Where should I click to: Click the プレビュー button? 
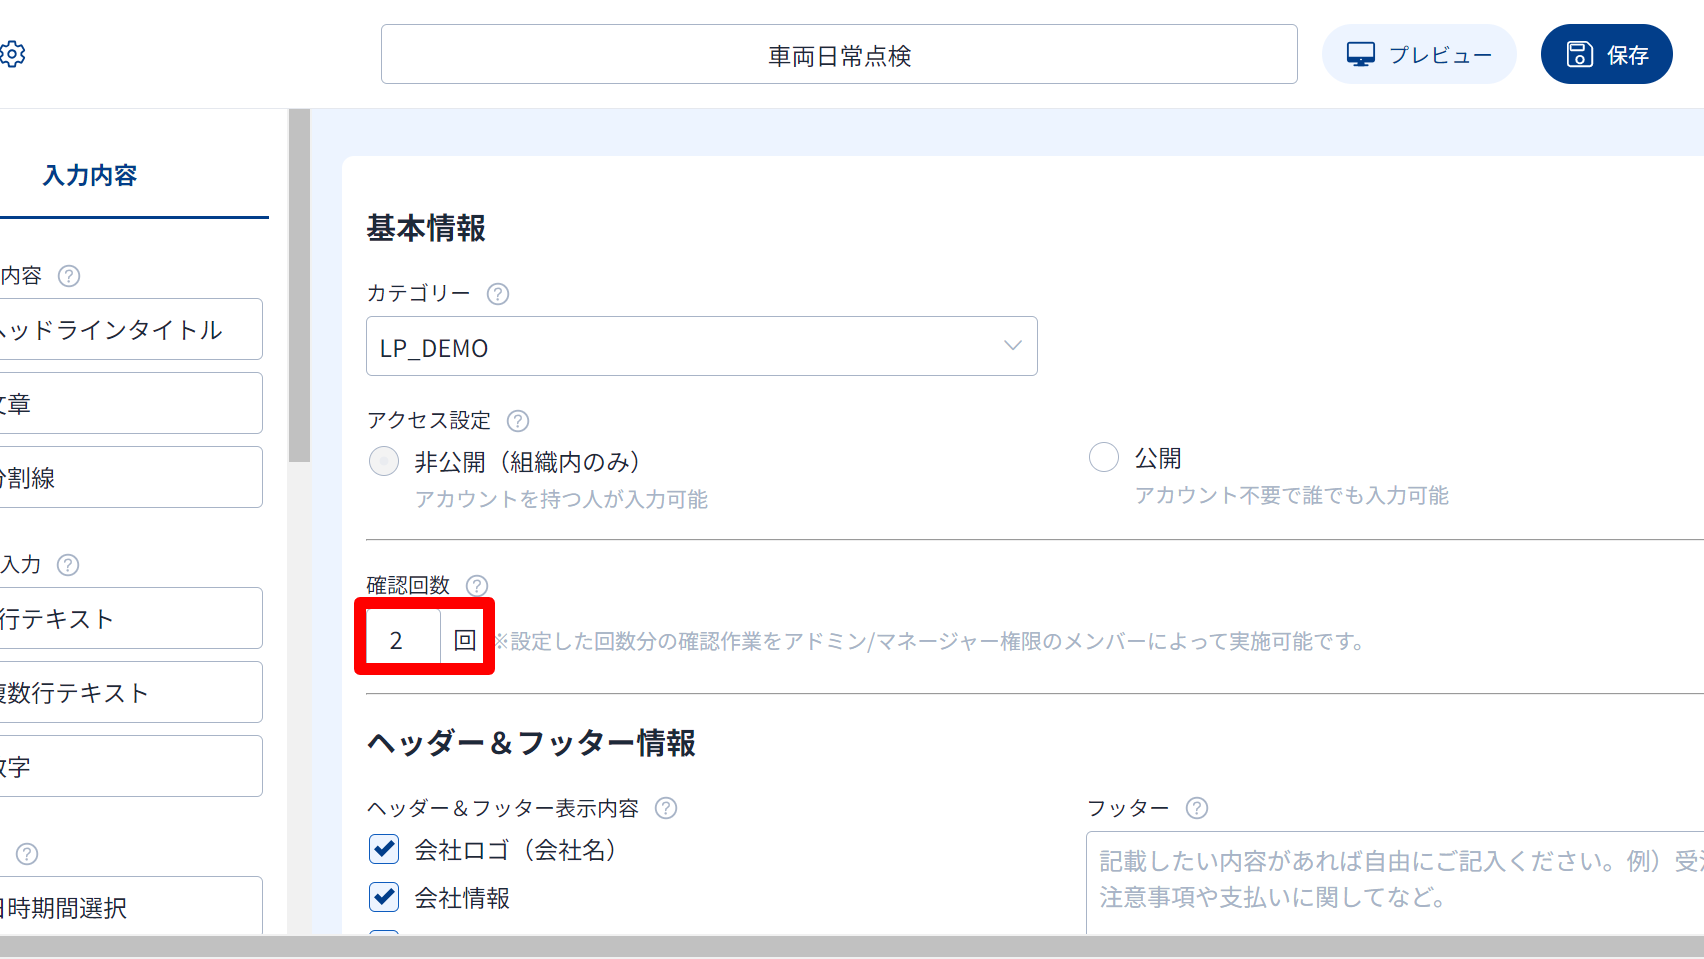[x=1418, y=55]
